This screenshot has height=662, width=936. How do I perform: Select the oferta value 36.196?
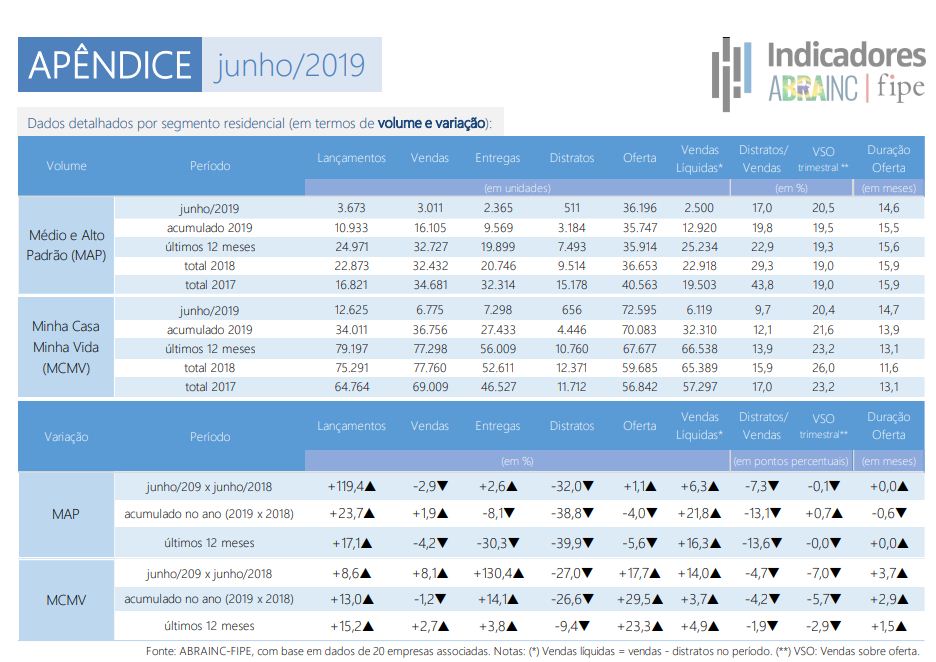[639, 208]
